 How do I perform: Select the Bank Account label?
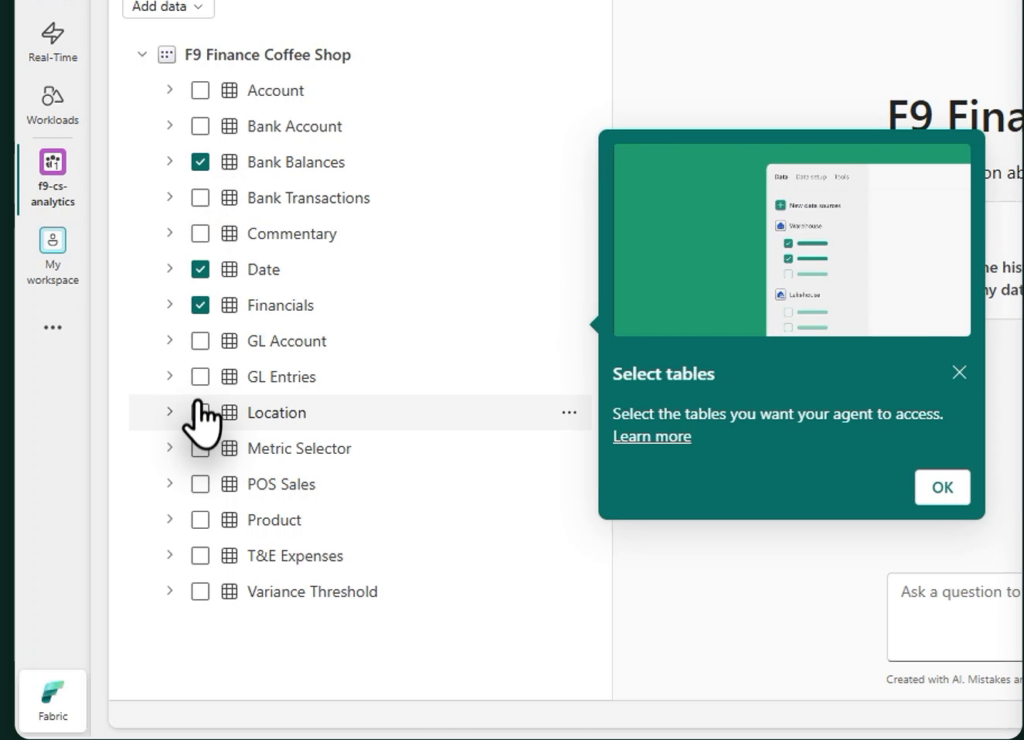coord(295,126)
